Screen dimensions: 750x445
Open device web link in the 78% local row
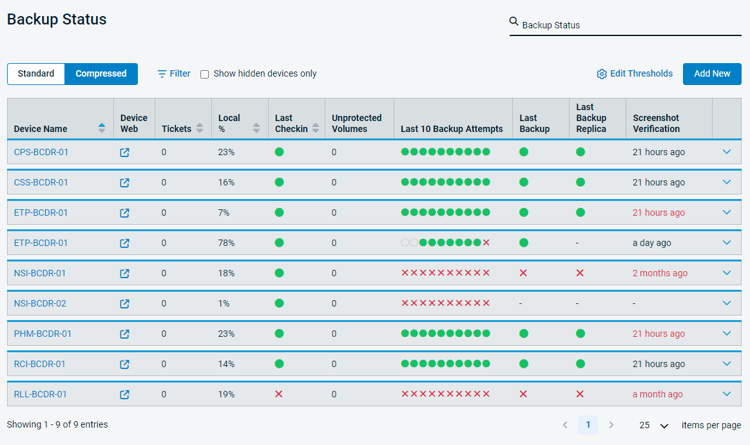pos(124,244)
